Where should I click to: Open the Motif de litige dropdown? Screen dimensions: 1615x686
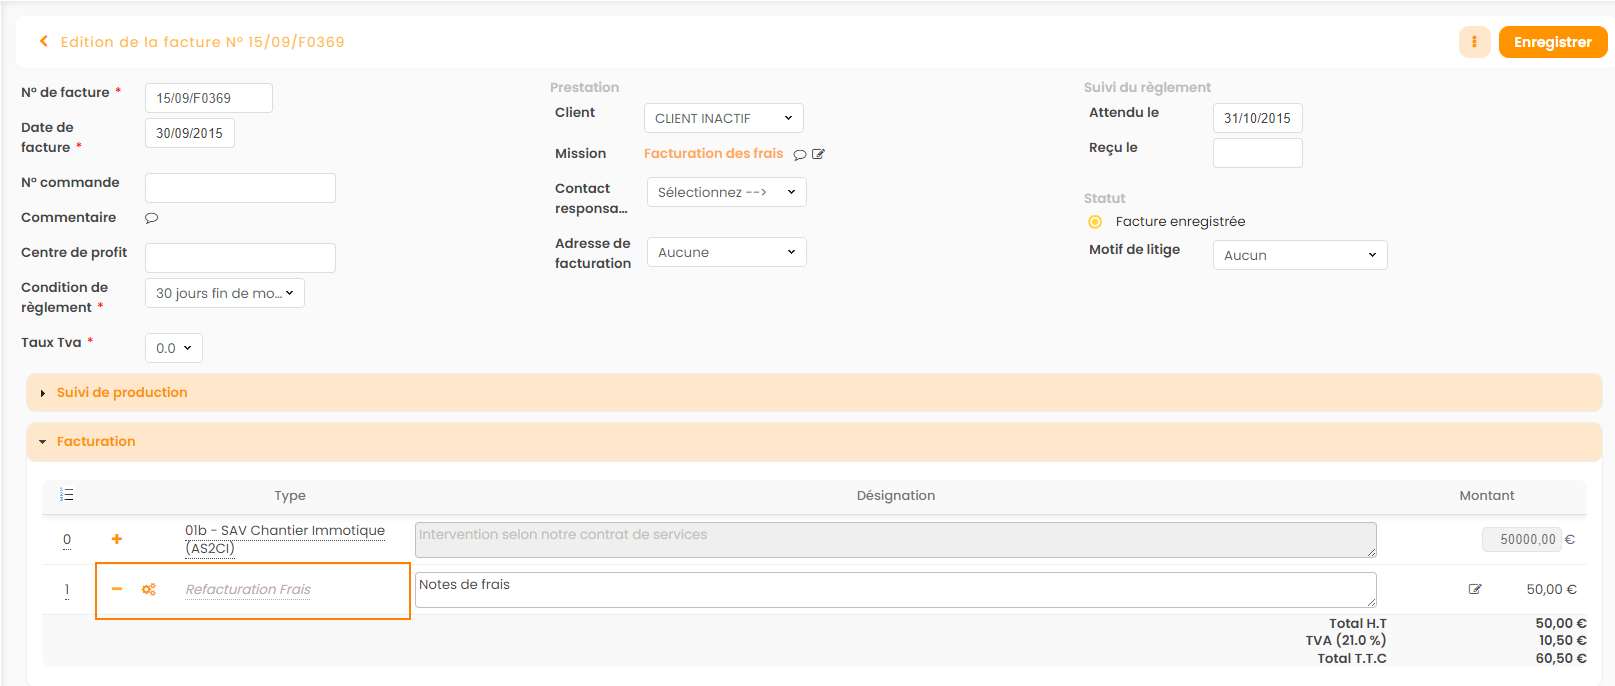pos(1299,255)
